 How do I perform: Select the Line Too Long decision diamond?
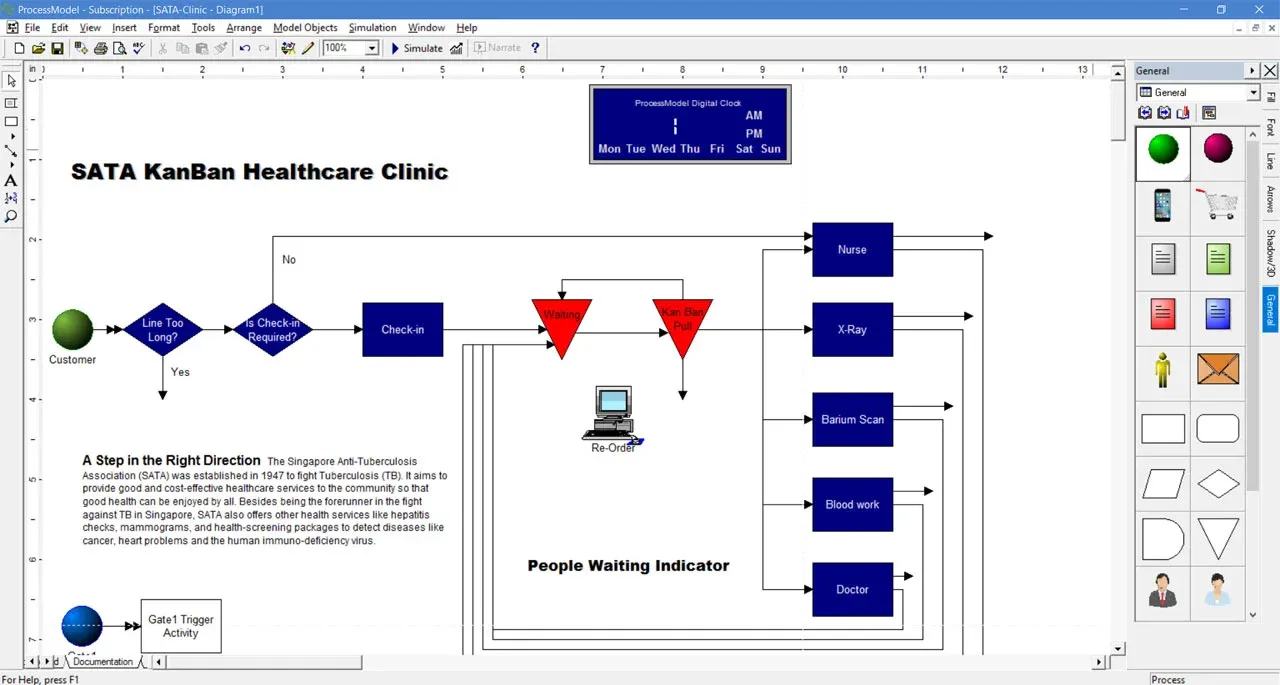tap(162, 329)
